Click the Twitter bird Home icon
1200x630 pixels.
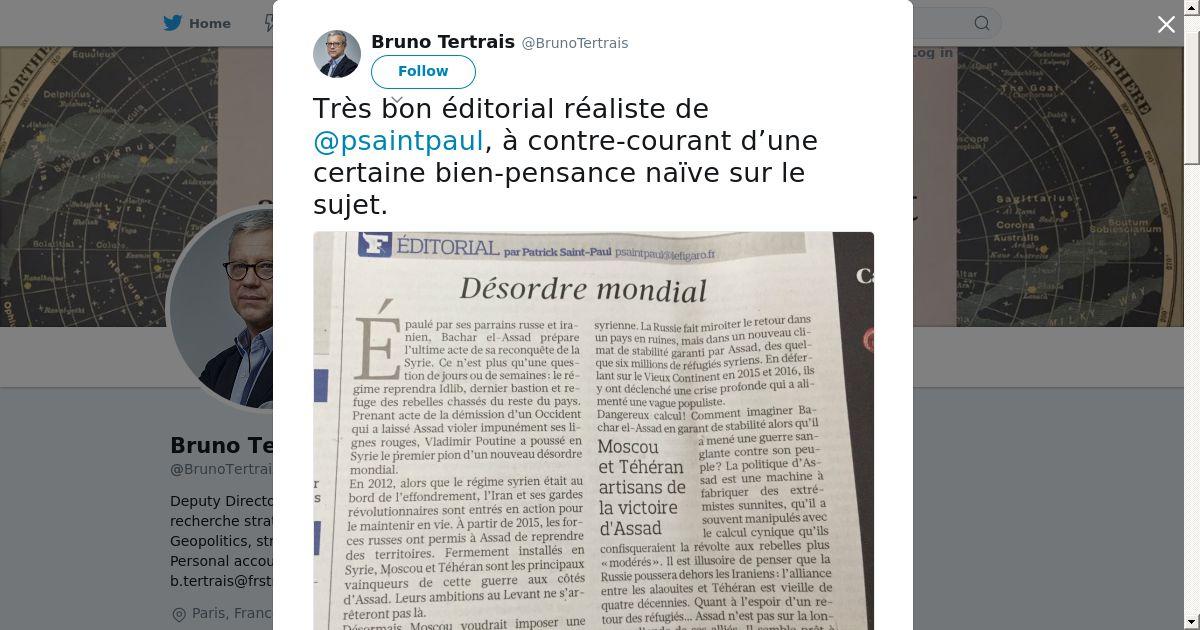point(174,23)
